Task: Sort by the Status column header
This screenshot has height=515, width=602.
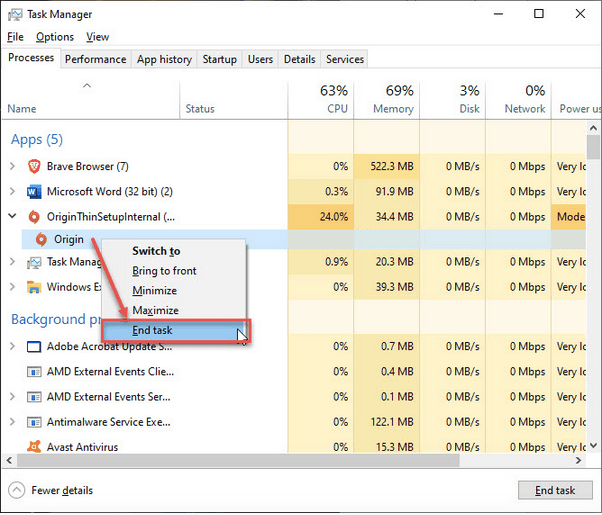Action: pos(233,100)
